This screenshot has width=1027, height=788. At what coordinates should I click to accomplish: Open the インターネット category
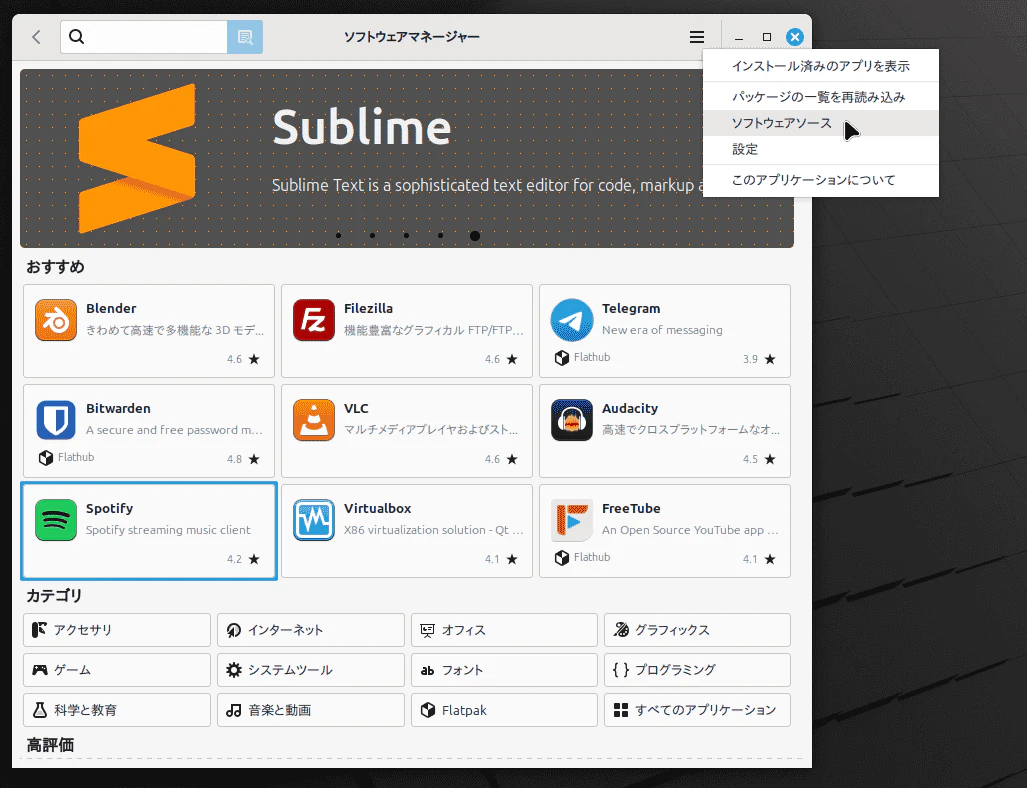(x=310, y=630)
